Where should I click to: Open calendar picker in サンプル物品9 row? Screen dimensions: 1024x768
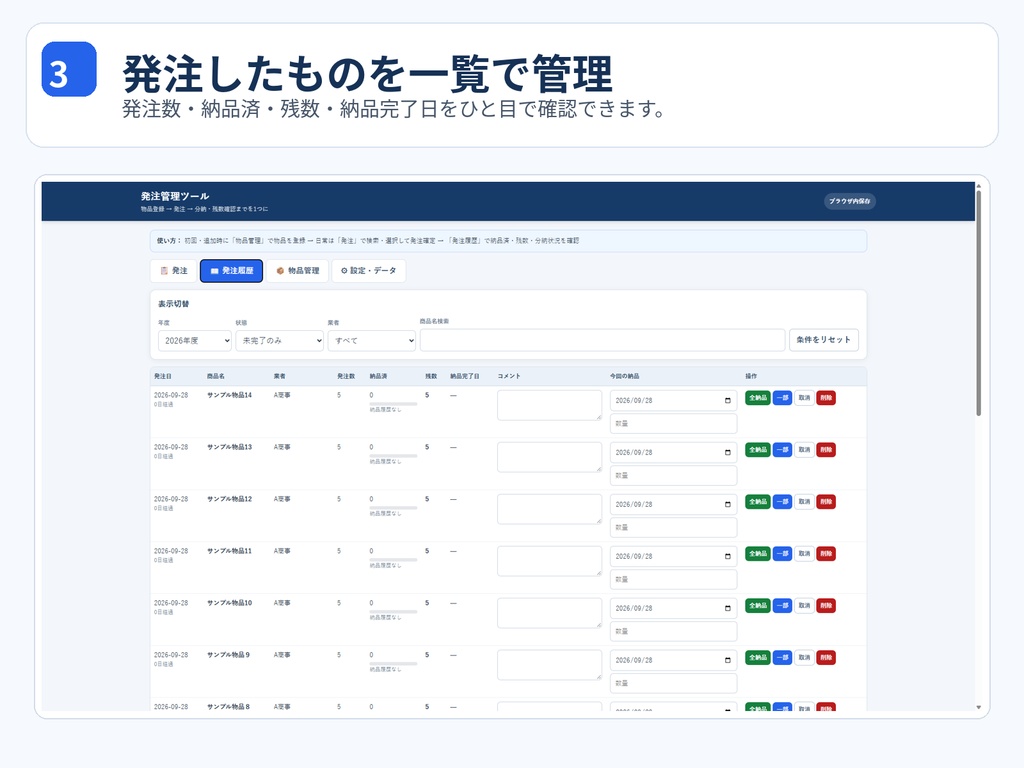[728, 660]
